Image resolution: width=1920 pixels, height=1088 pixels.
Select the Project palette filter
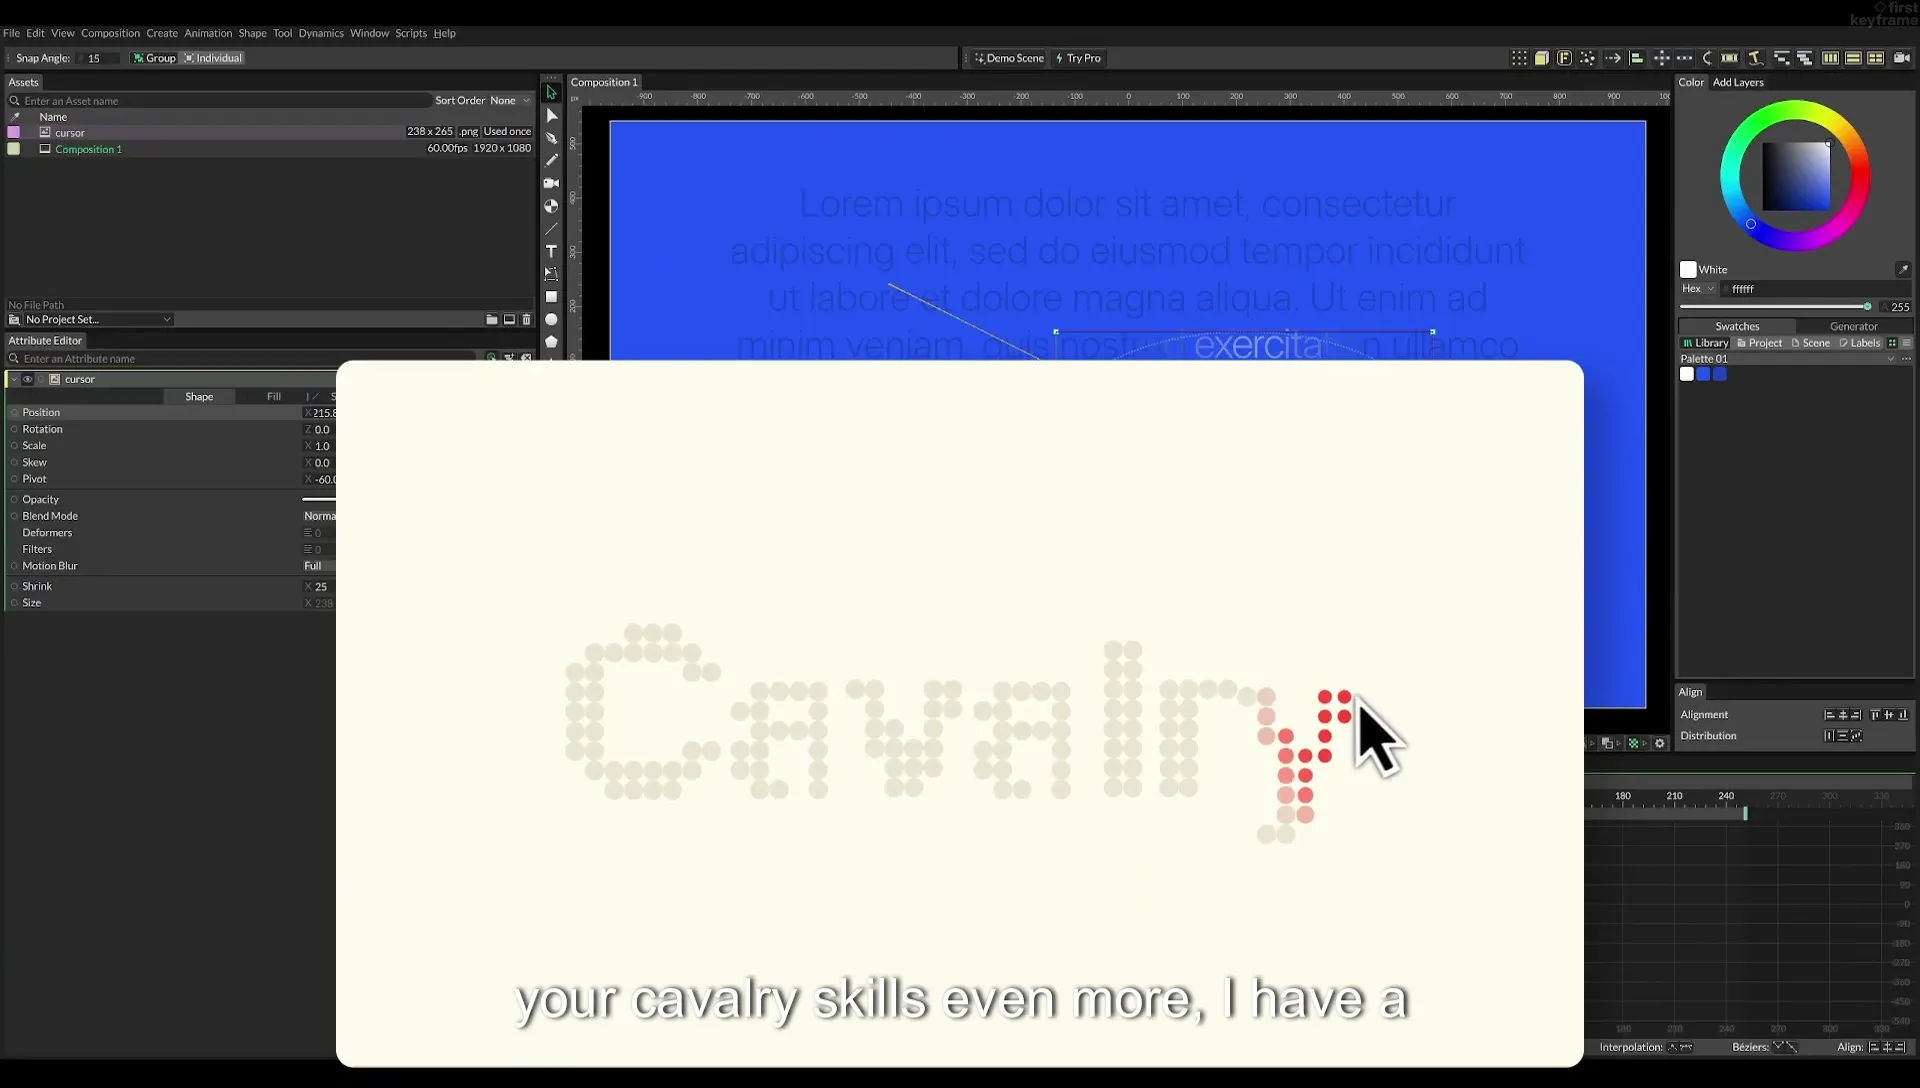pyautogui.click(x=1759, y=343)
